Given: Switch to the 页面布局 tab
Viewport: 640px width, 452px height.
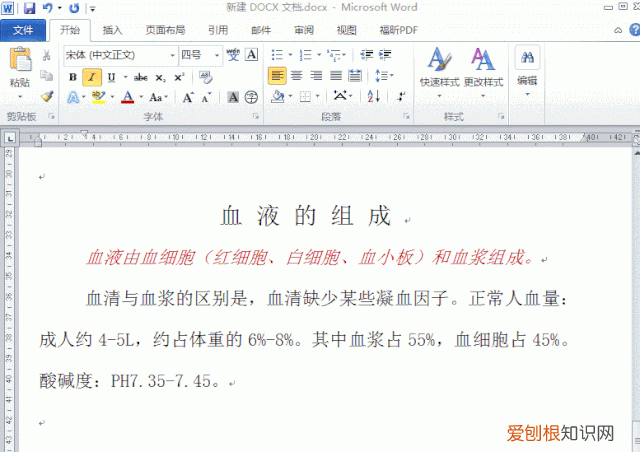Looking at the screenshot, I should pyautogui.click(x=165, y=30).
